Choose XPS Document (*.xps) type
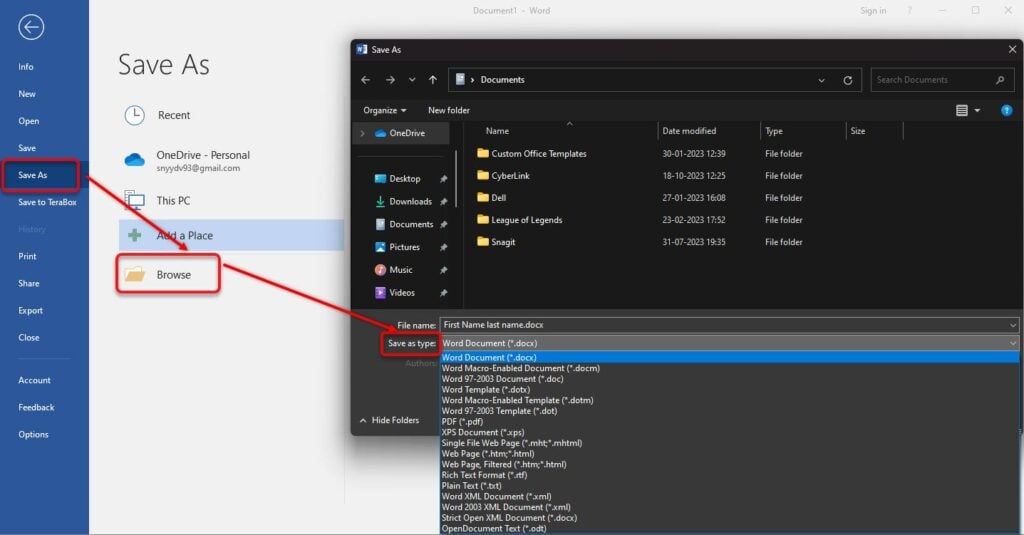The width and height of the screenshot is (1024, 535). coord(483,432)
